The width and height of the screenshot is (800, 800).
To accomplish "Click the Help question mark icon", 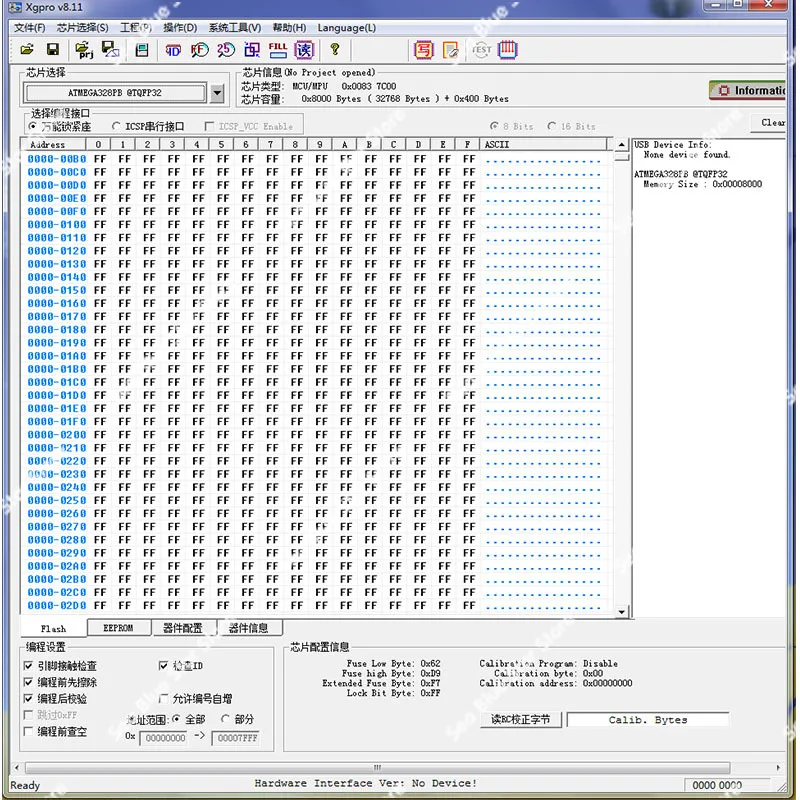I will (x=335, y=49).
